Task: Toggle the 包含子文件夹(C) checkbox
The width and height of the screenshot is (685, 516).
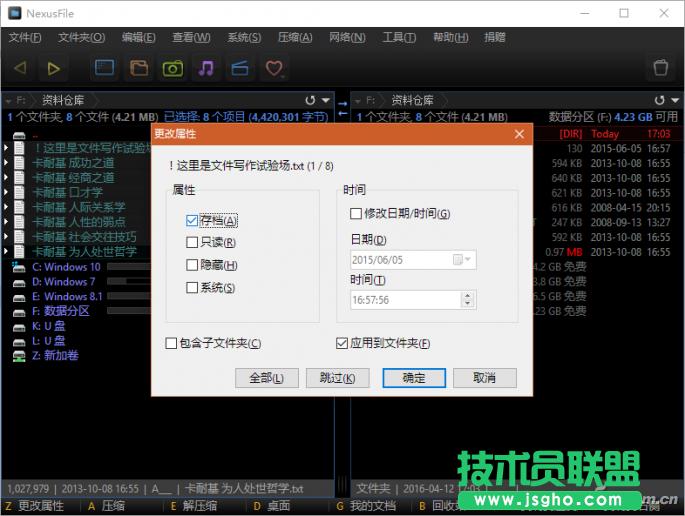Action: (x=172, y=343)
